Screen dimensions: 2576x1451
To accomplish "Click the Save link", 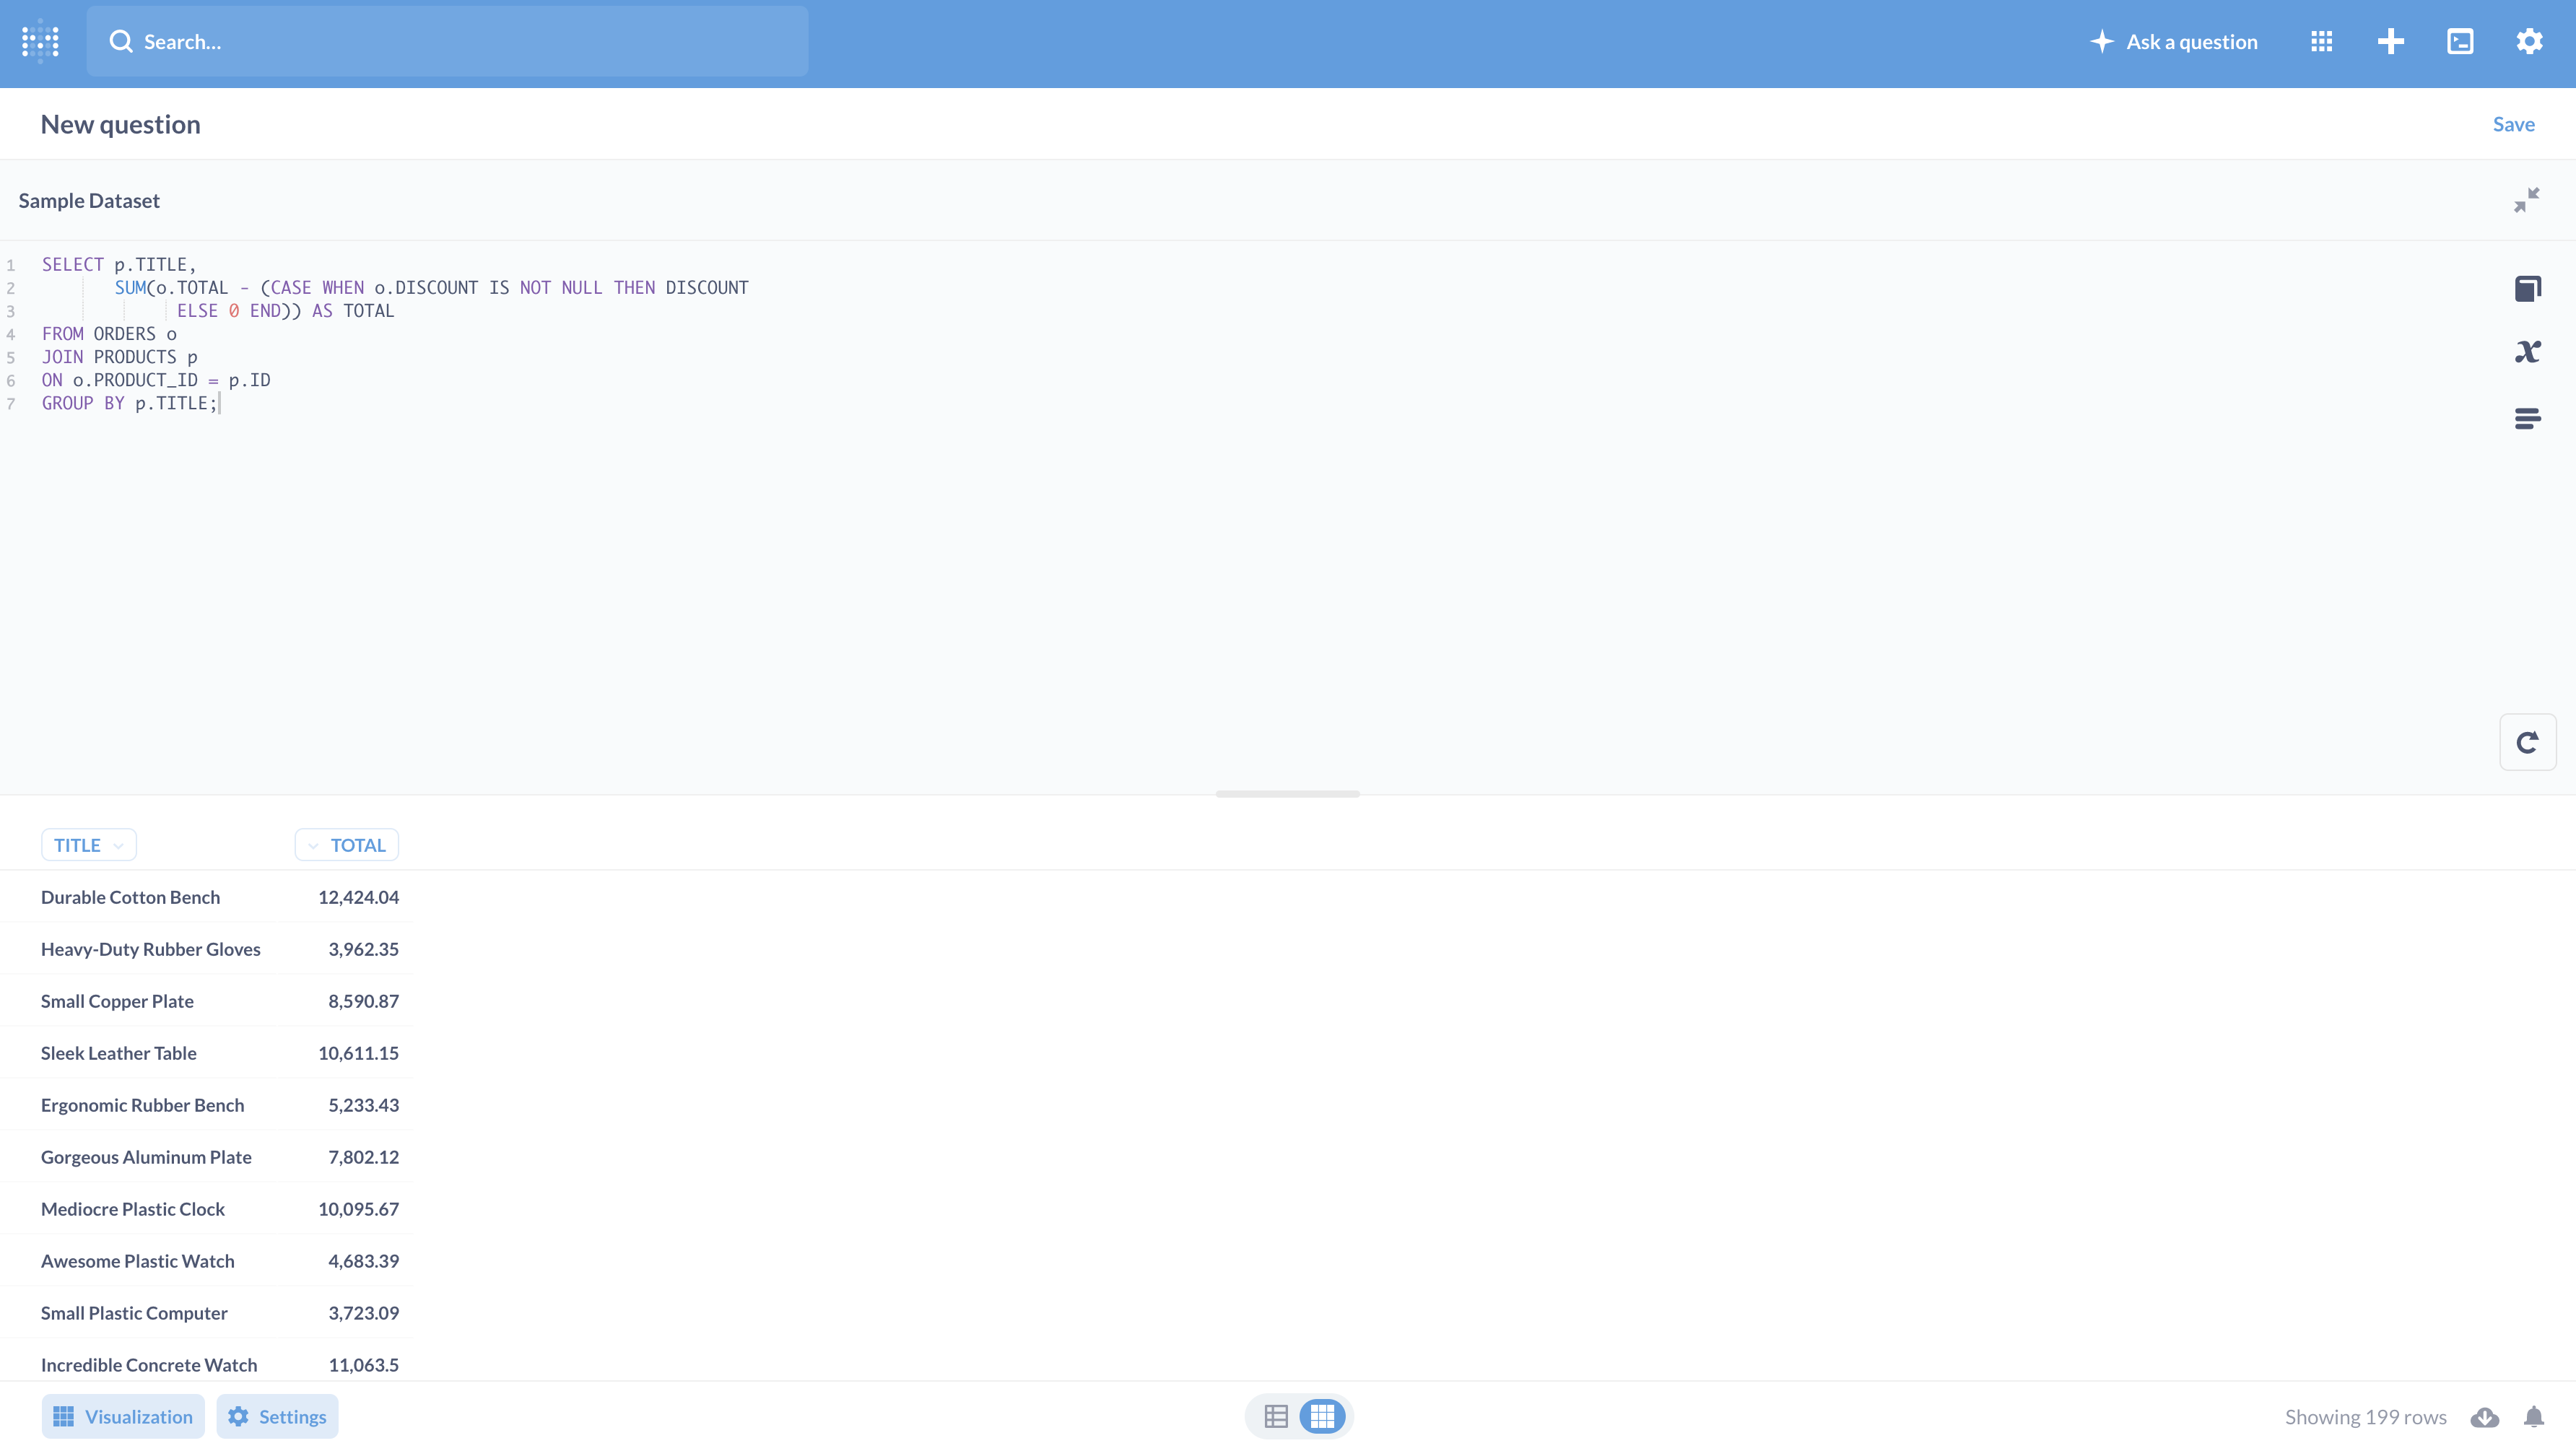I will 2513,124.
